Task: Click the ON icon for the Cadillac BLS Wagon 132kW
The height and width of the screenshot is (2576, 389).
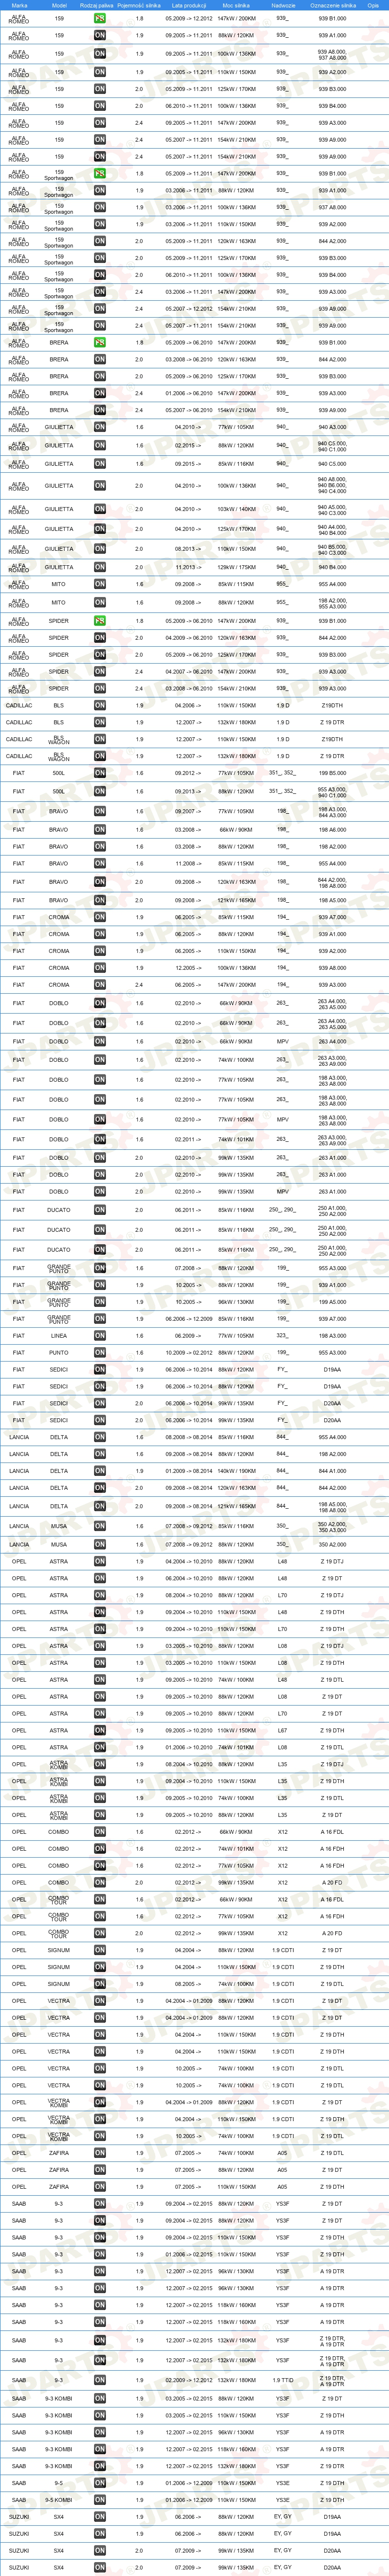Action: tap(100, 757)
